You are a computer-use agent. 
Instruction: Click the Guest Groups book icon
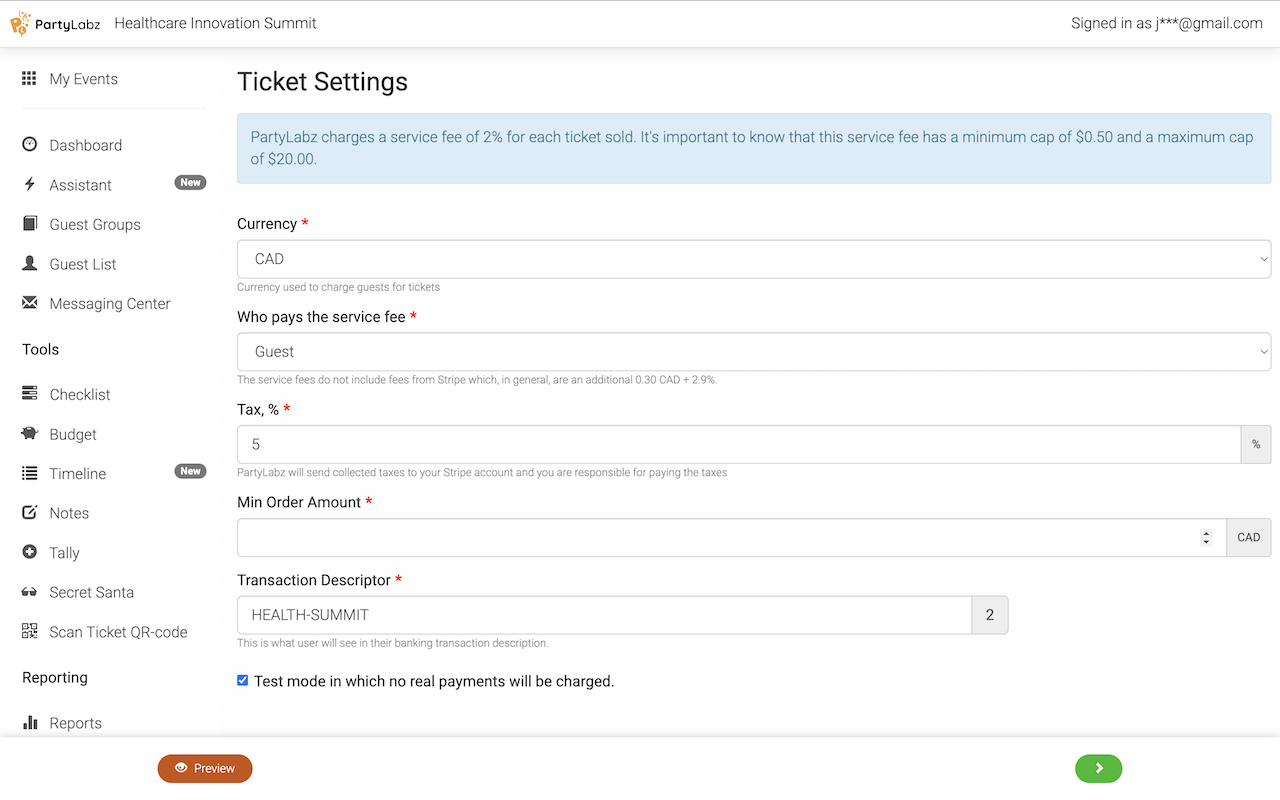(29, 224)
